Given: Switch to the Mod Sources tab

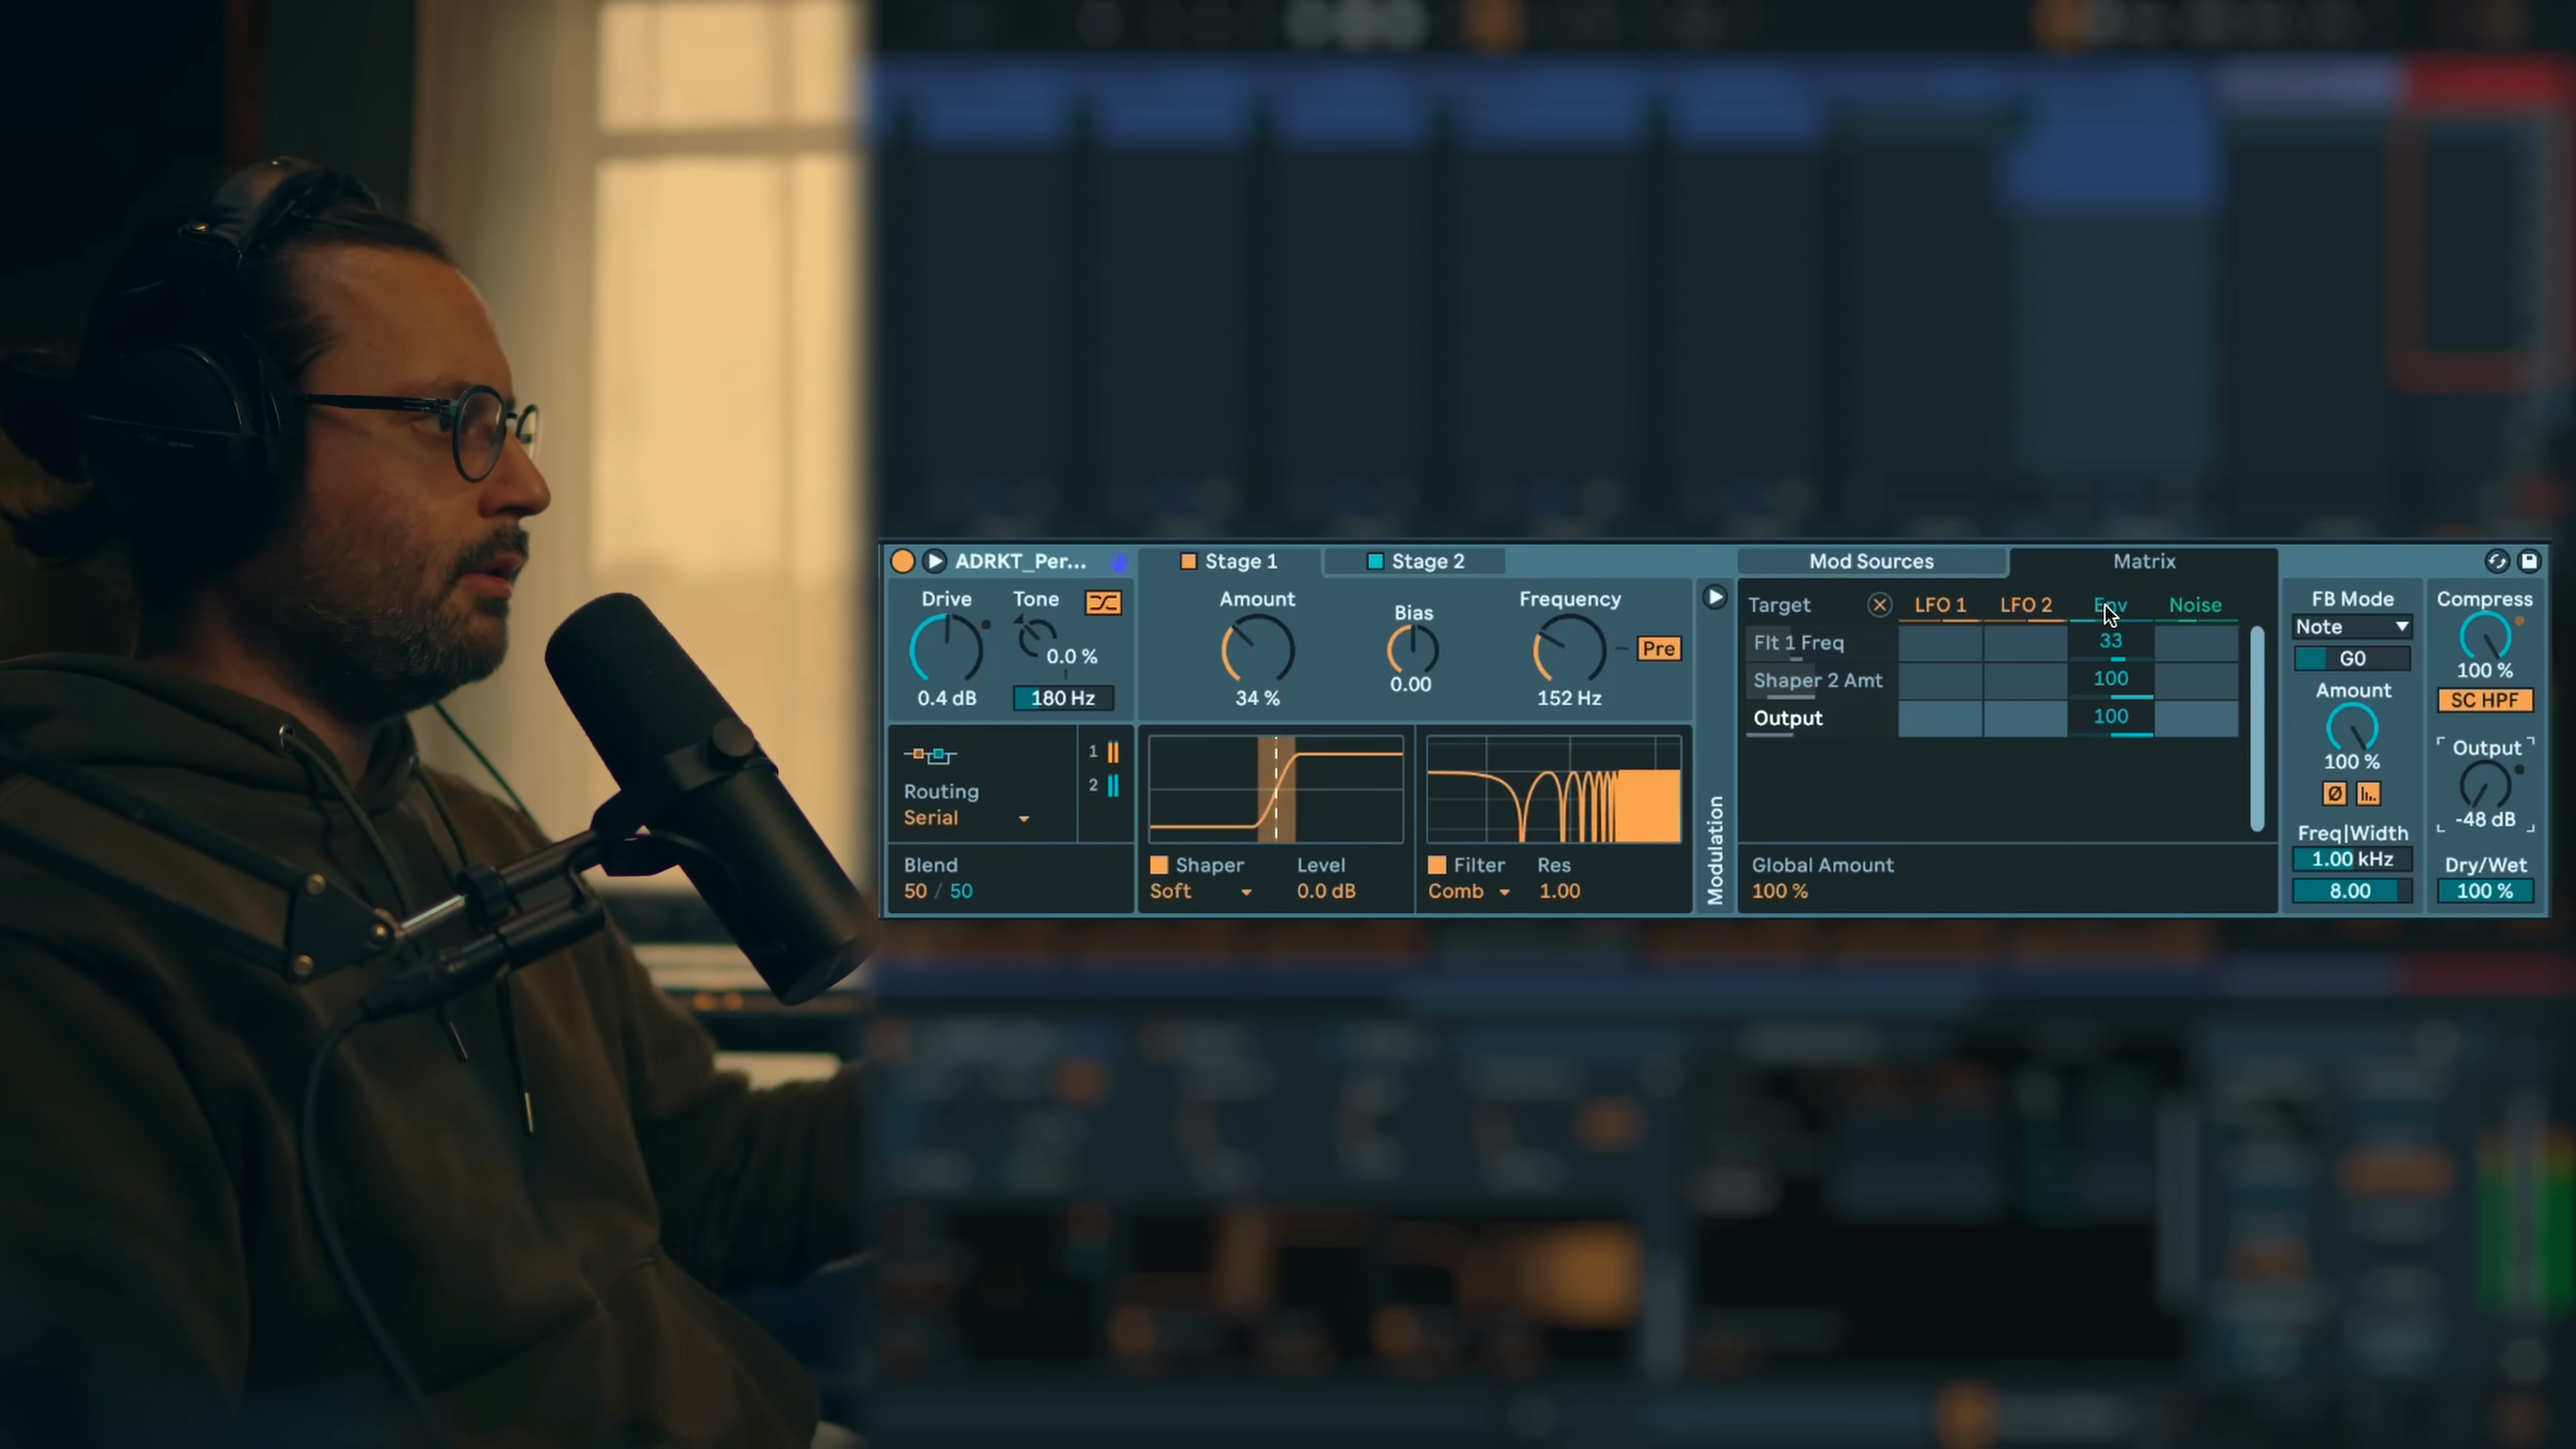Looking at the screenshot, I should point(1871,562).
